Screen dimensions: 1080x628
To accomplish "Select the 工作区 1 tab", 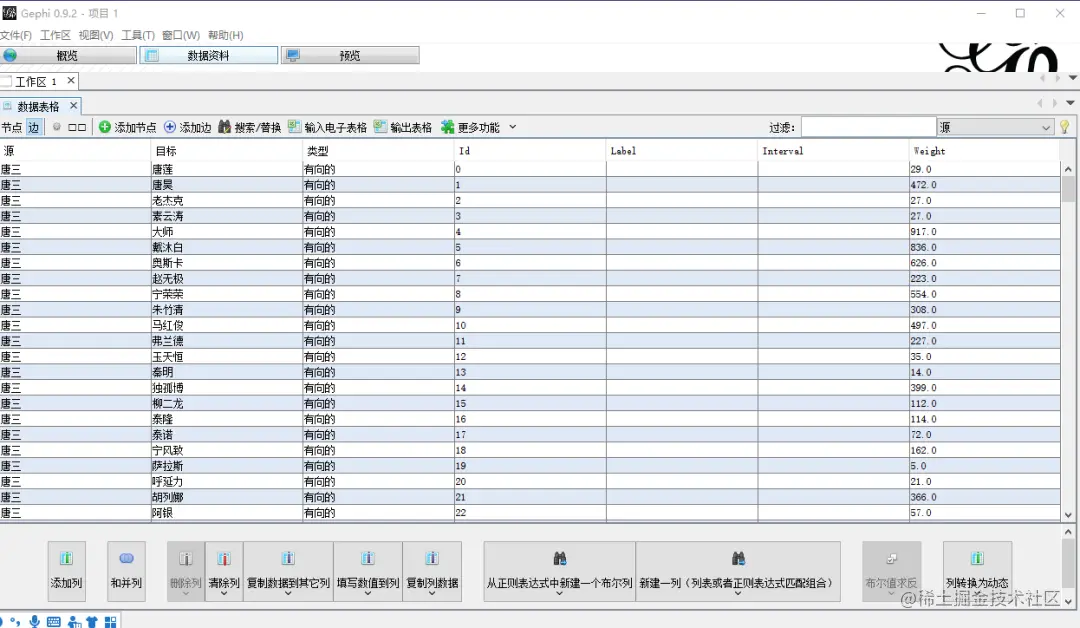I will pyautogui.click(x=36, y=81).
